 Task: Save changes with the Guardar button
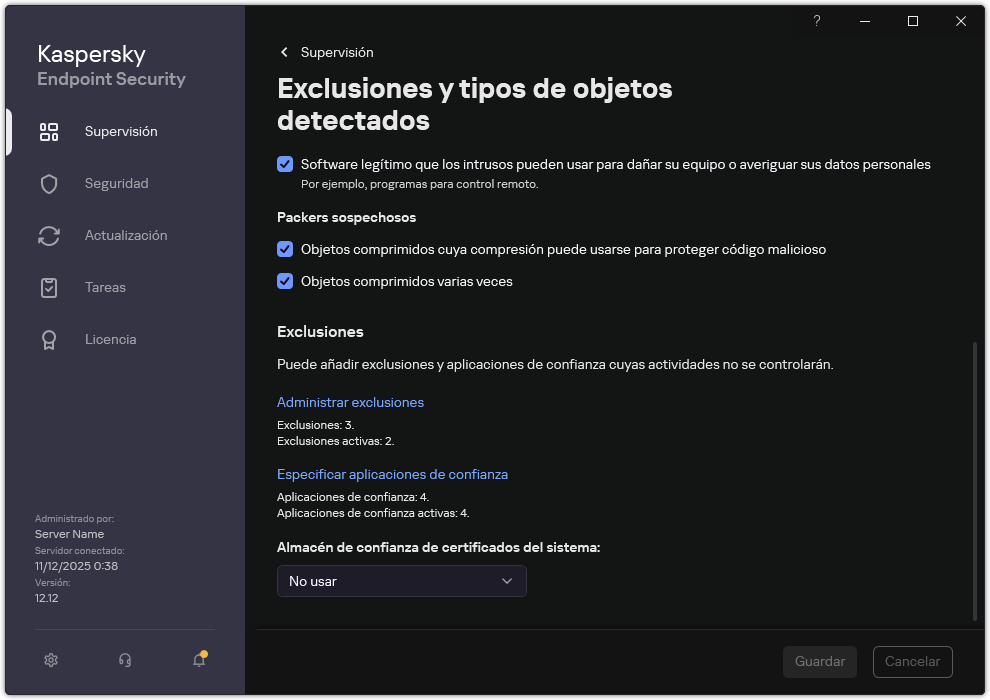coord(819,662)
